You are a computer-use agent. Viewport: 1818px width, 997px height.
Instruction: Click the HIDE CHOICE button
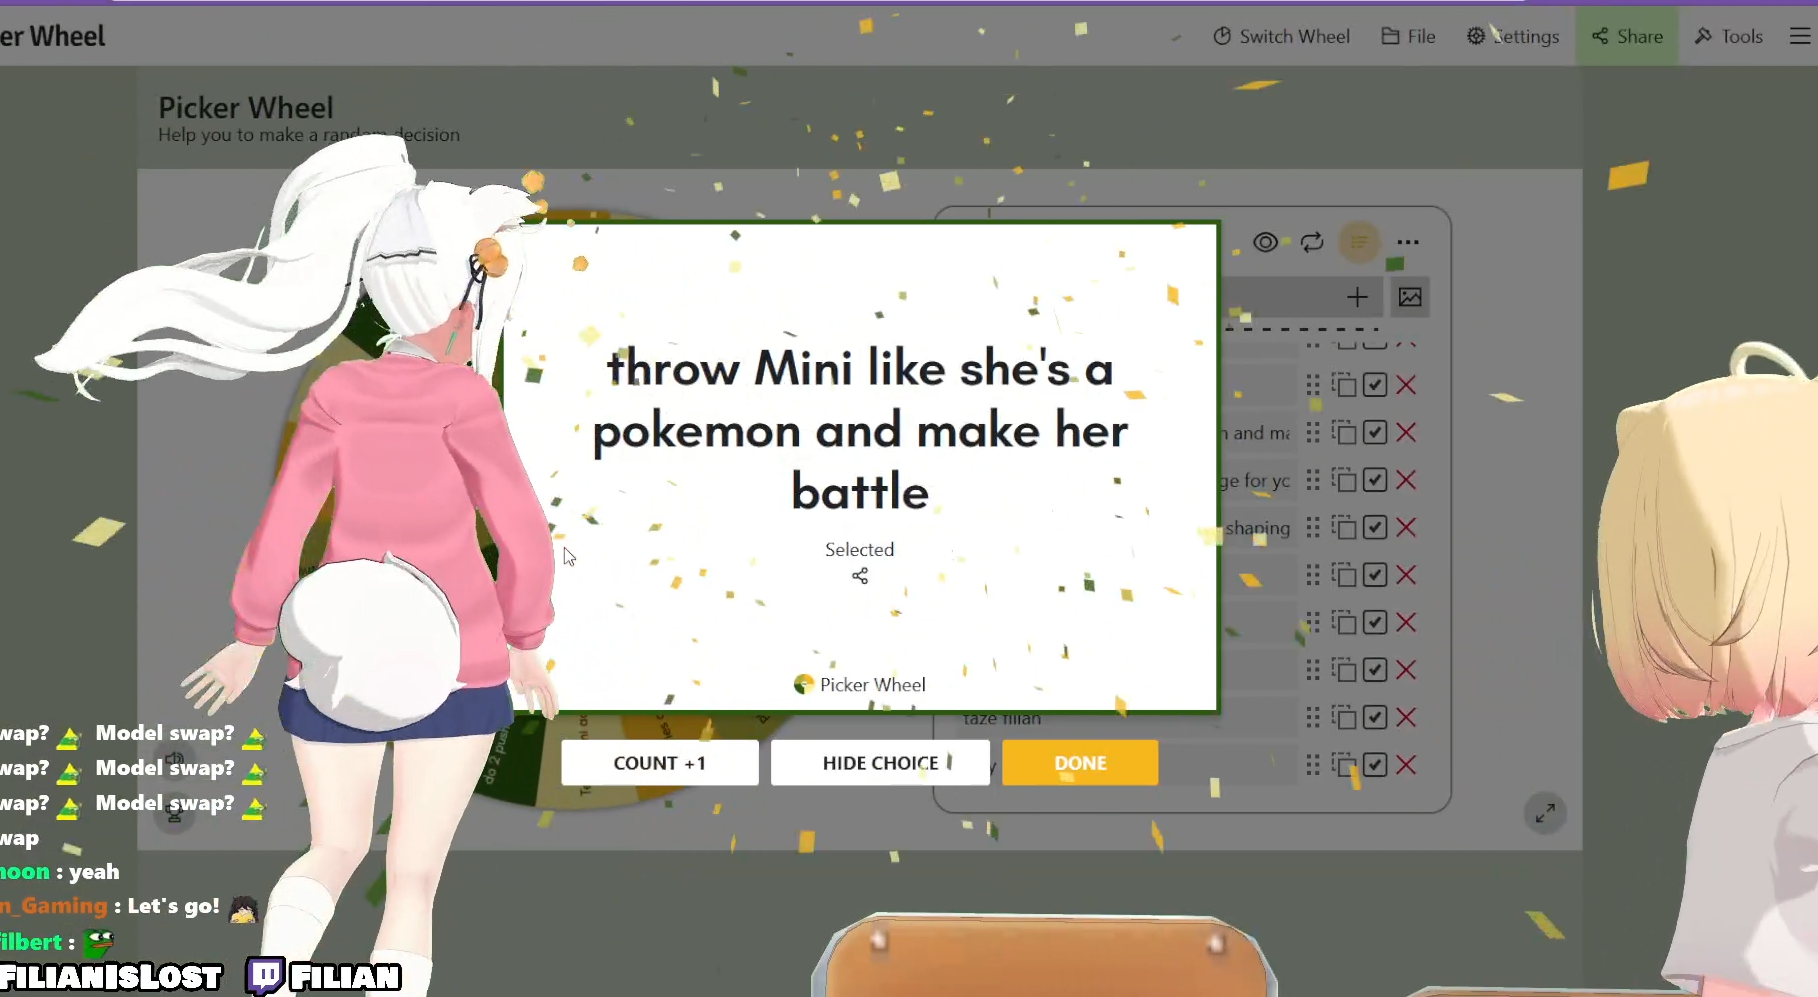tap(880, 763)
